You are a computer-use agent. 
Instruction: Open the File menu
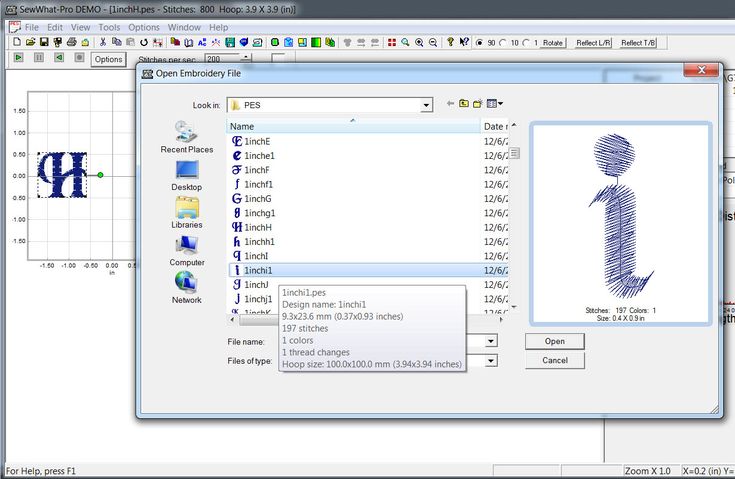[x=32, y=27]
